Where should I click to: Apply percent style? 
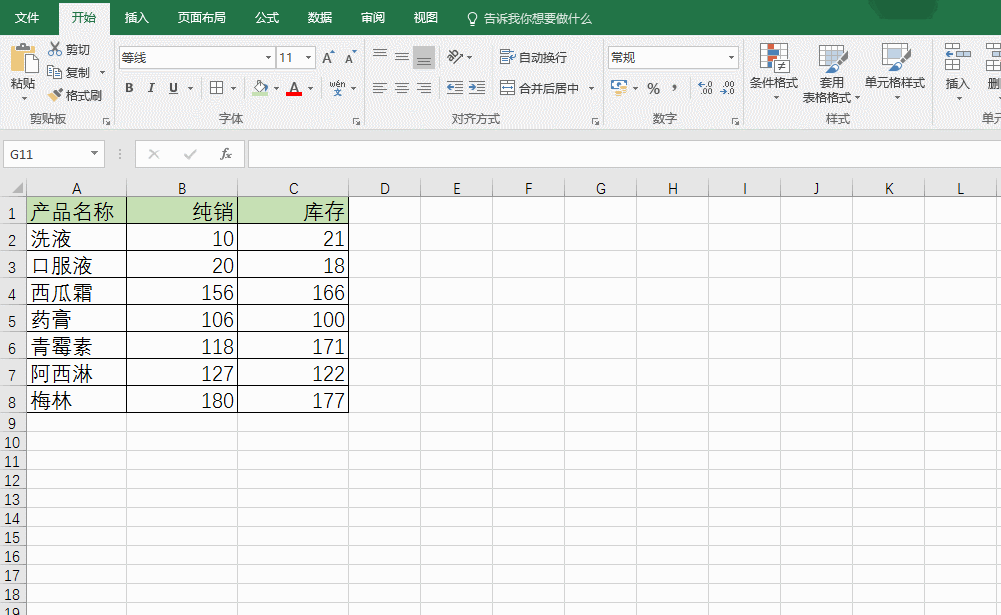point(654,88)
